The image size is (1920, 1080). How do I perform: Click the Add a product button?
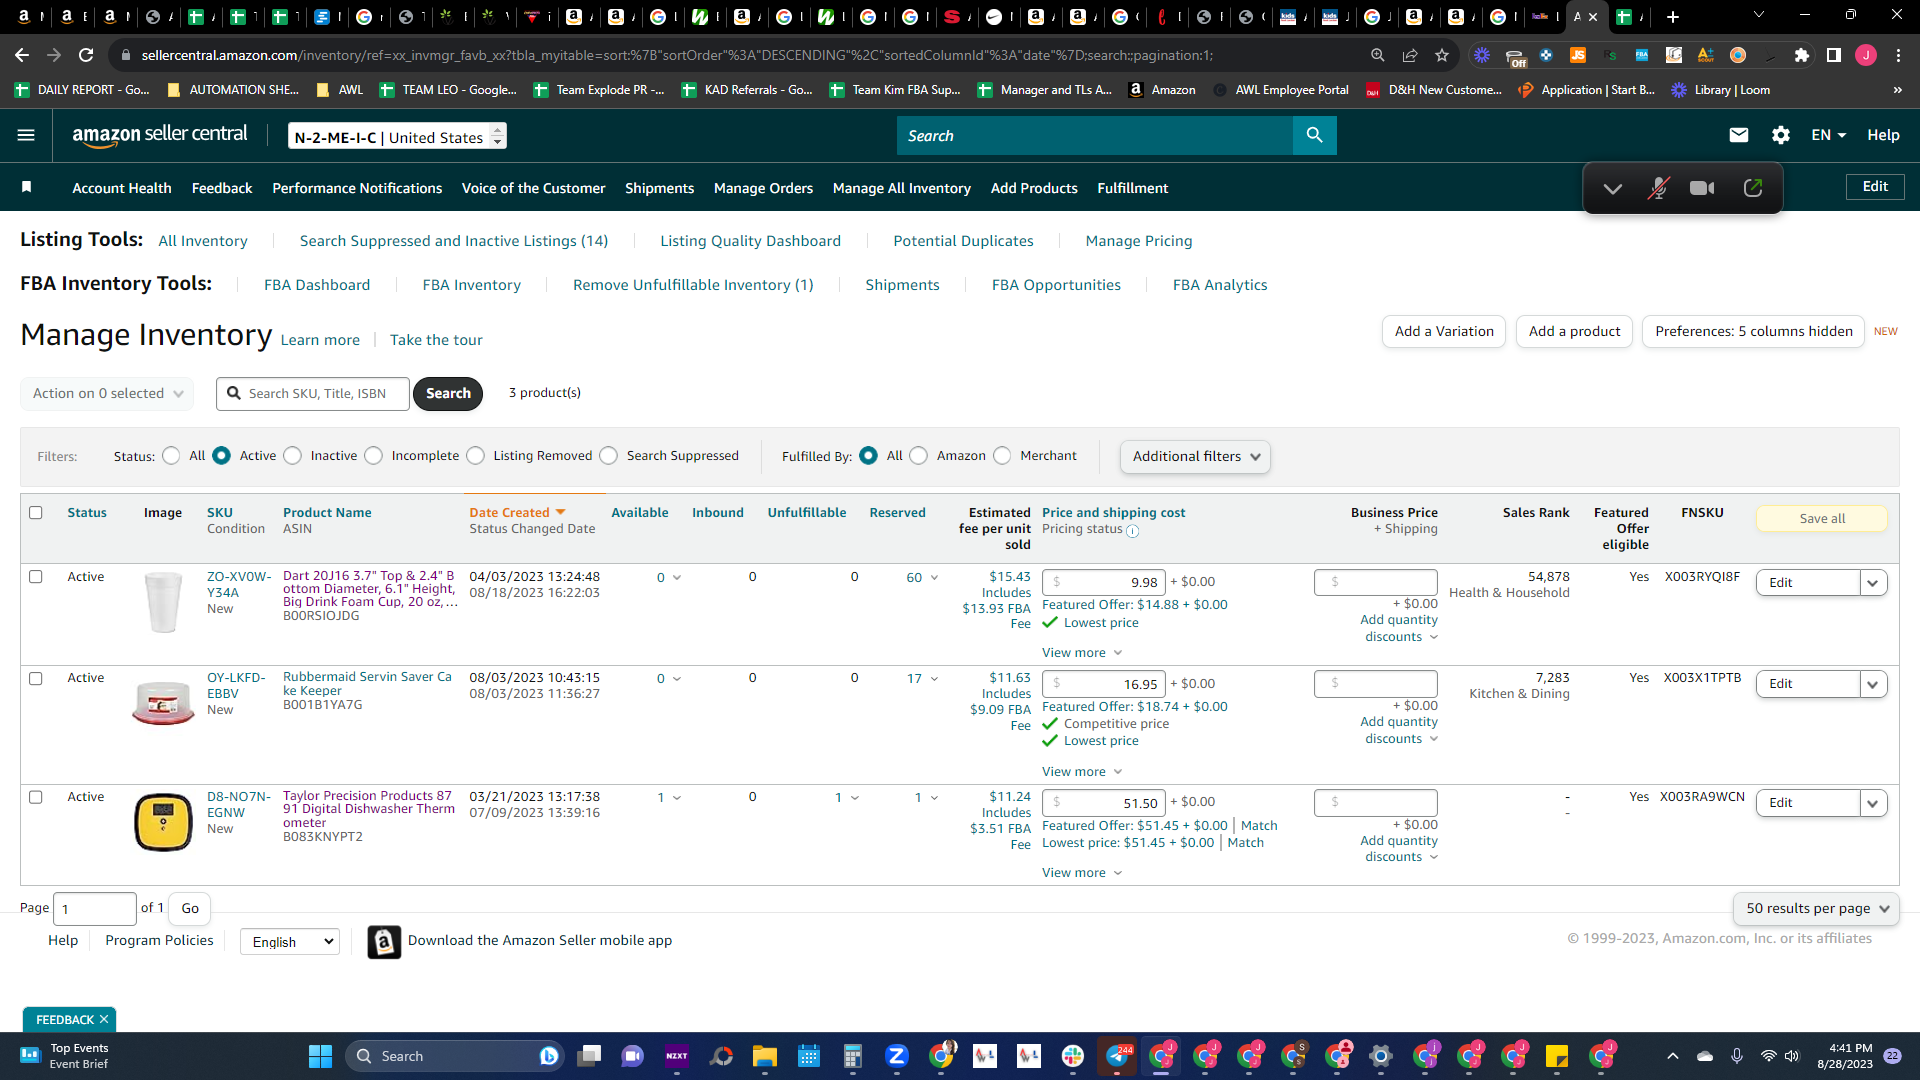coord(1574,331)
